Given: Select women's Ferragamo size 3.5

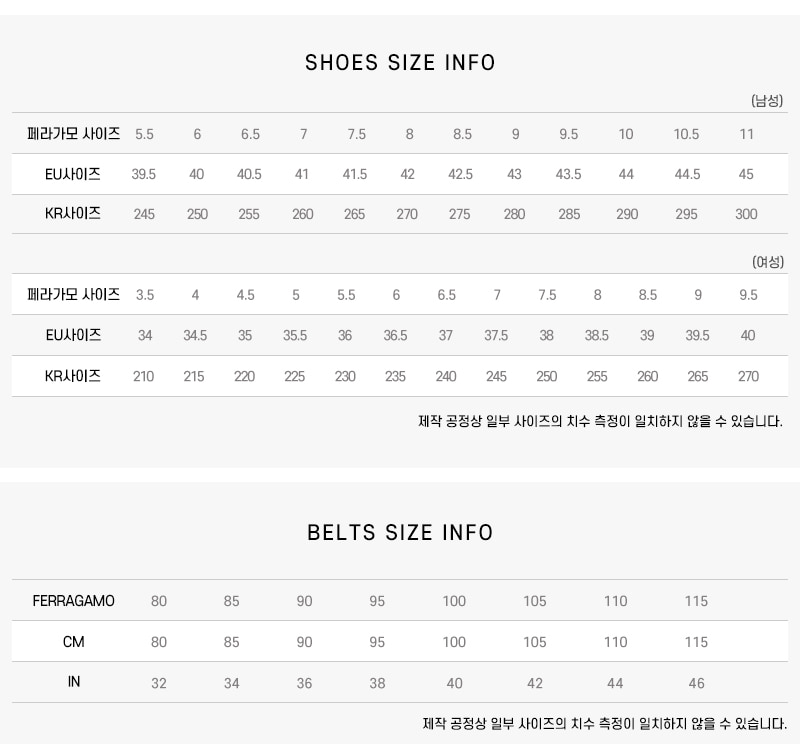Looking at the screenshot, I should click(x=145, y=295).
